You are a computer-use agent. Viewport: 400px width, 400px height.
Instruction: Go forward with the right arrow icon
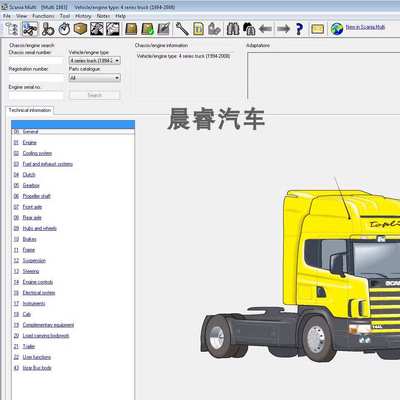click(x=283, y=29)
